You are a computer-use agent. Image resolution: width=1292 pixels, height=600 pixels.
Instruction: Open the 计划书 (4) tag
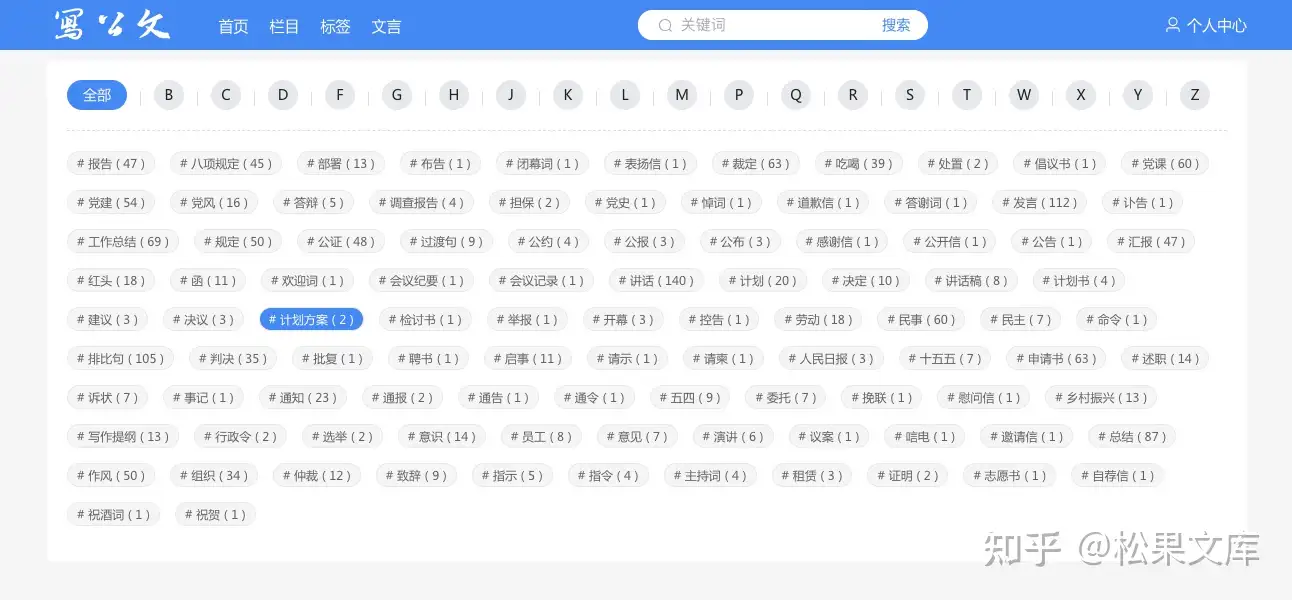pyautogui.click(x=1079, y=281)
